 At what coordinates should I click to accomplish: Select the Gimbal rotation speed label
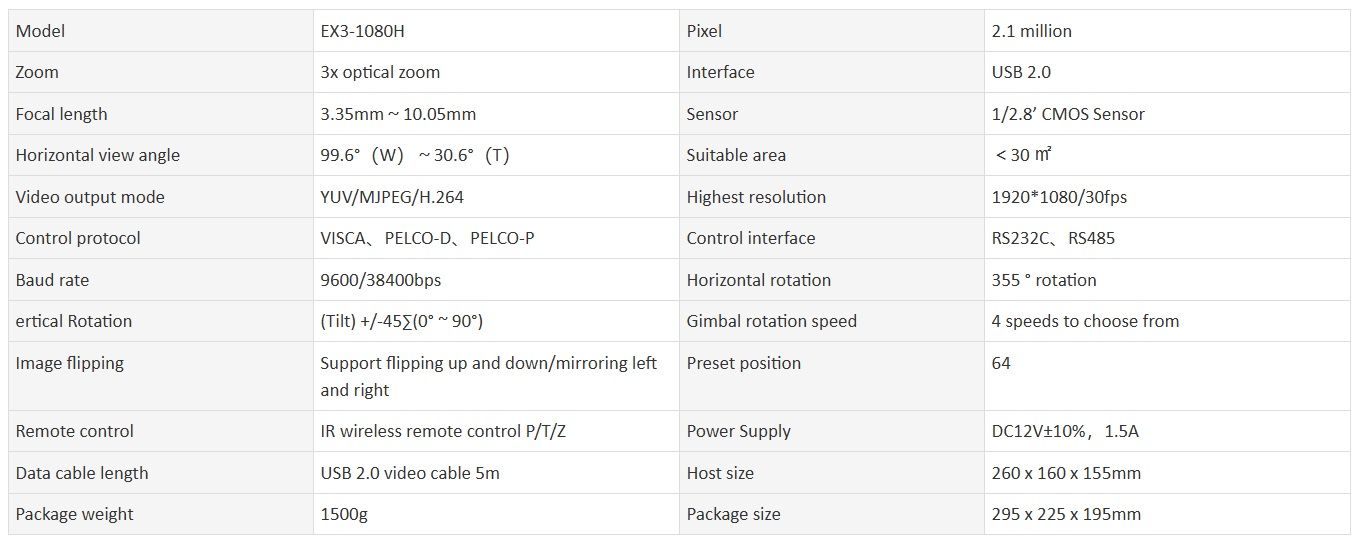tap(772, 321)
